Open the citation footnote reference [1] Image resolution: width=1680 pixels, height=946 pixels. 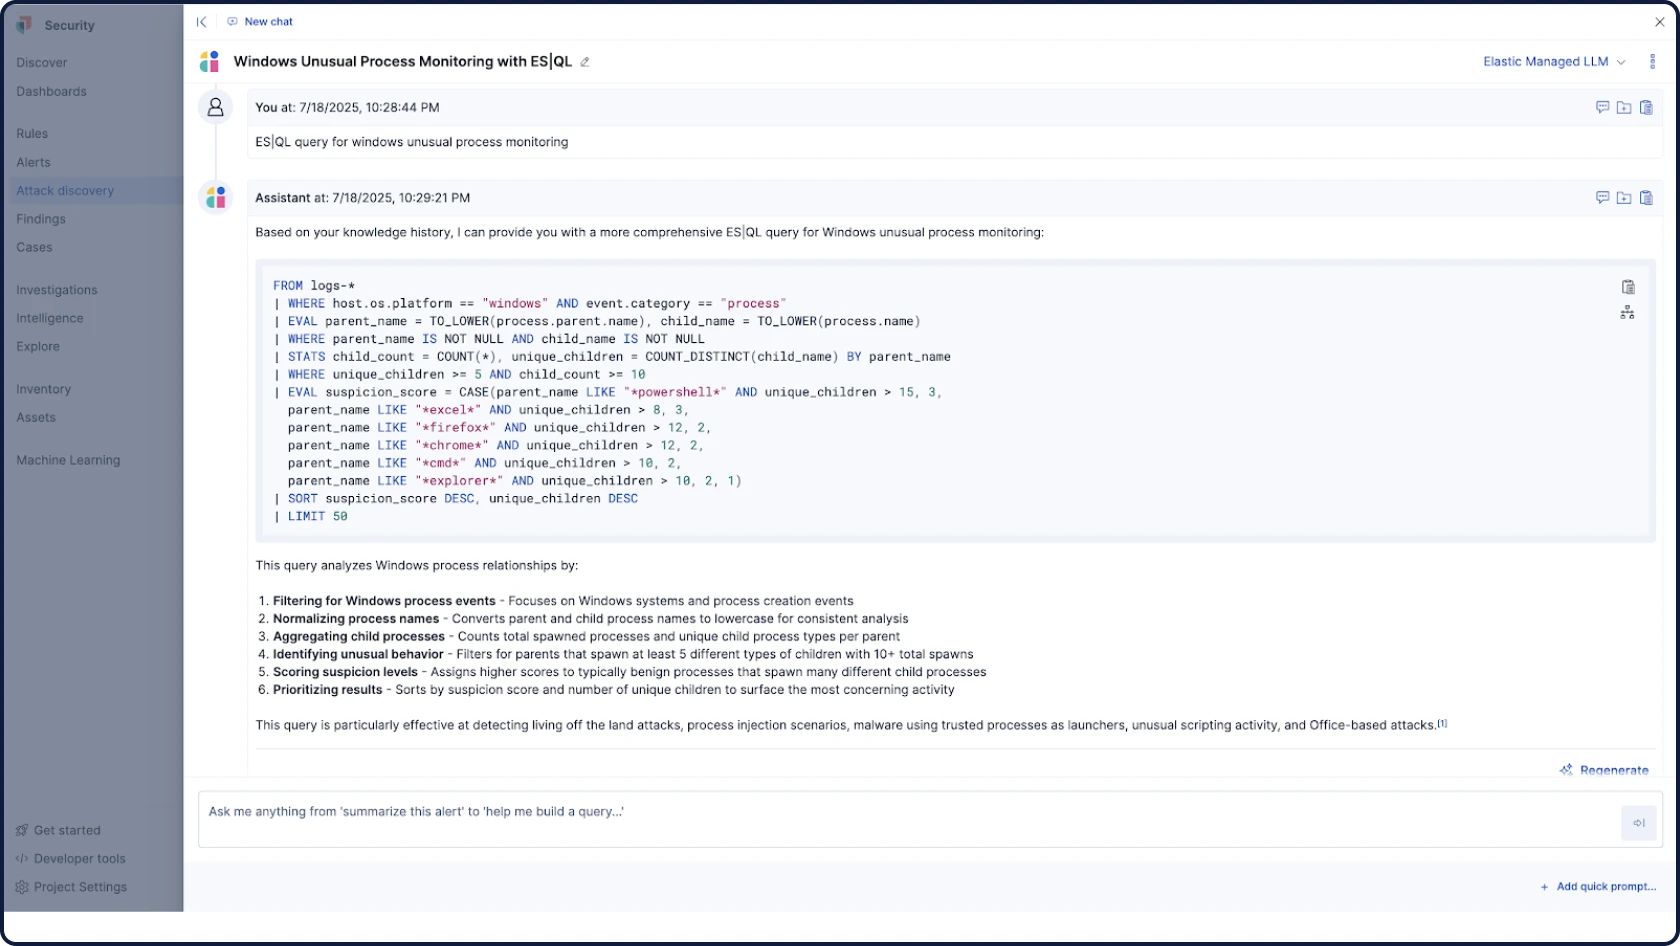[x=1442, y=723]
